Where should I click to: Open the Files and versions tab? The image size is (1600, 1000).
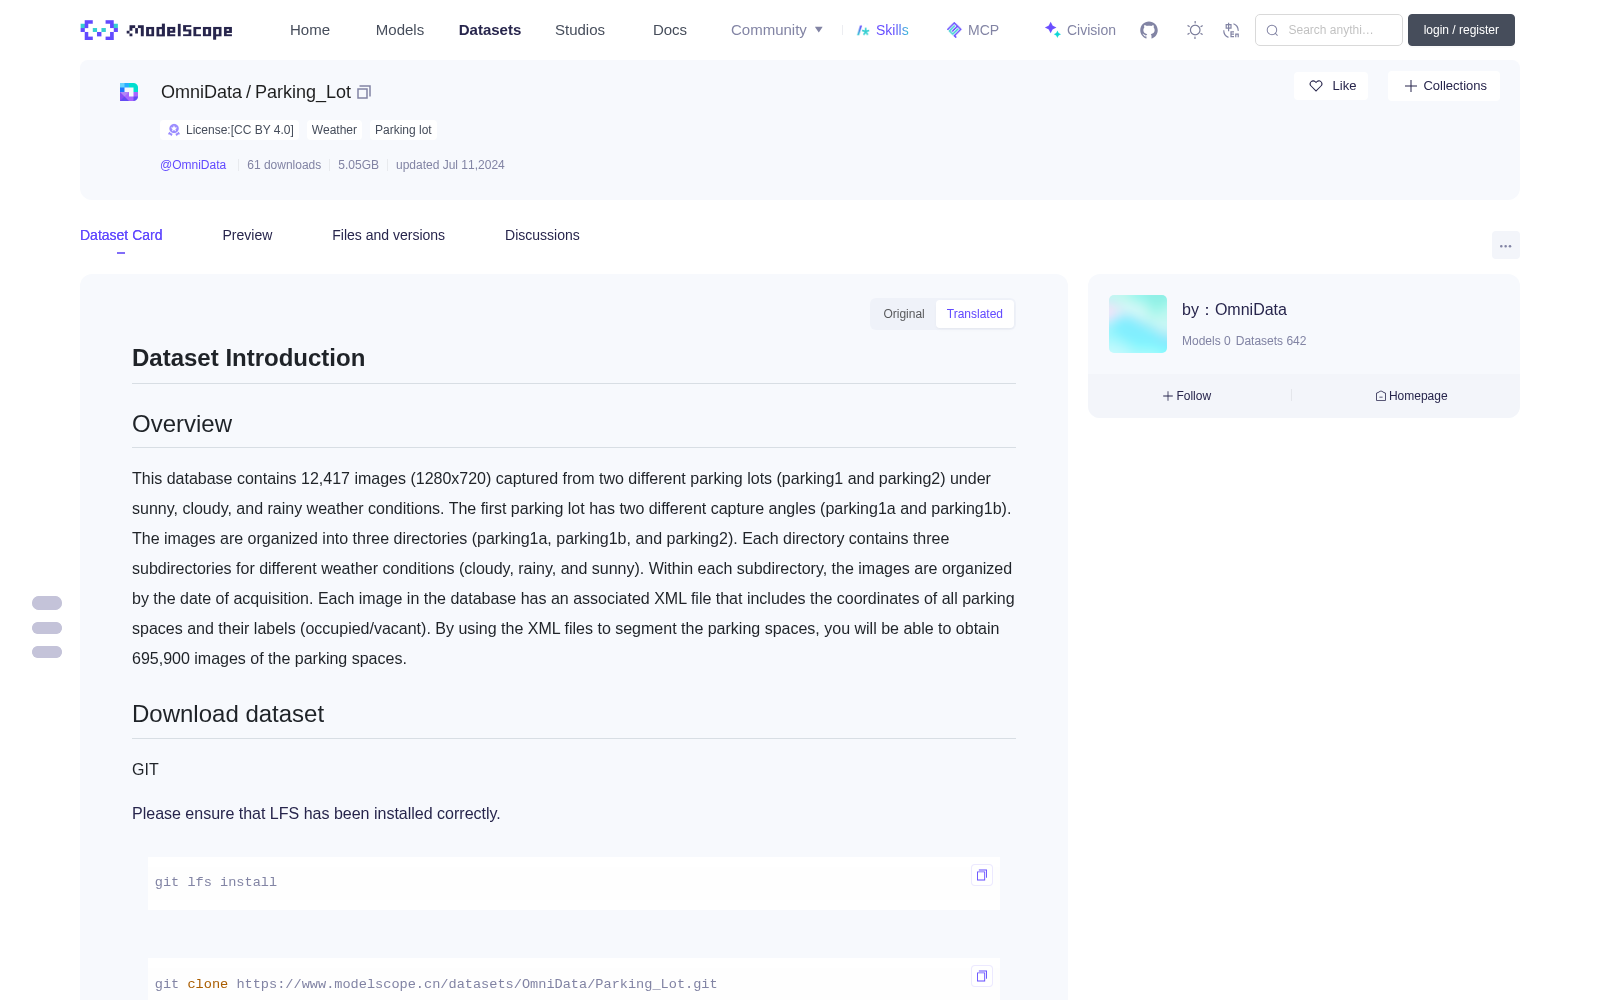point(388,235)
